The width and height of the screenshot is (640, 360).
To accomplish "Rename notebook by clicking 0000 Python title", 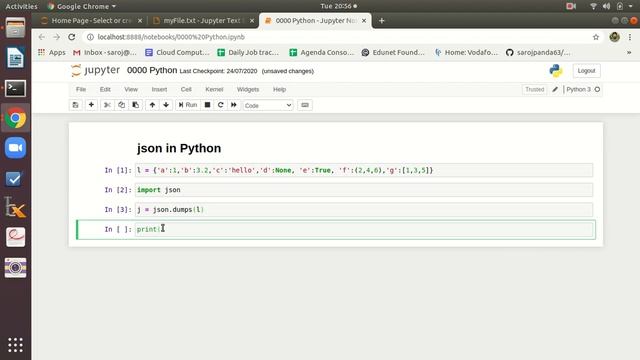I will click(152, 70).
